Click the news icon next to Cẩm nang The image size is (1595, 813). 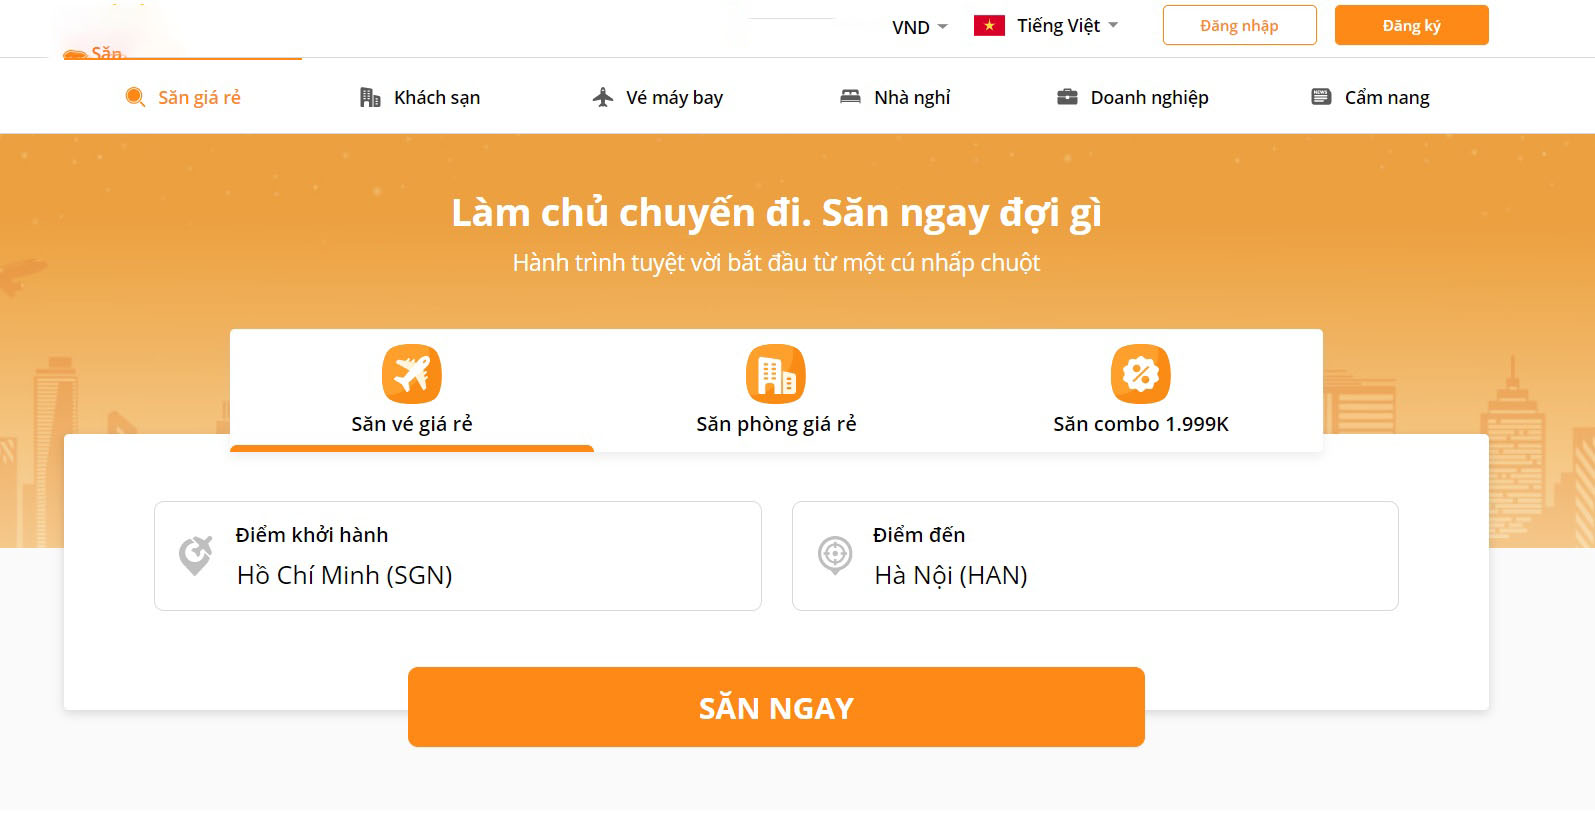(x=1319, y=96)
